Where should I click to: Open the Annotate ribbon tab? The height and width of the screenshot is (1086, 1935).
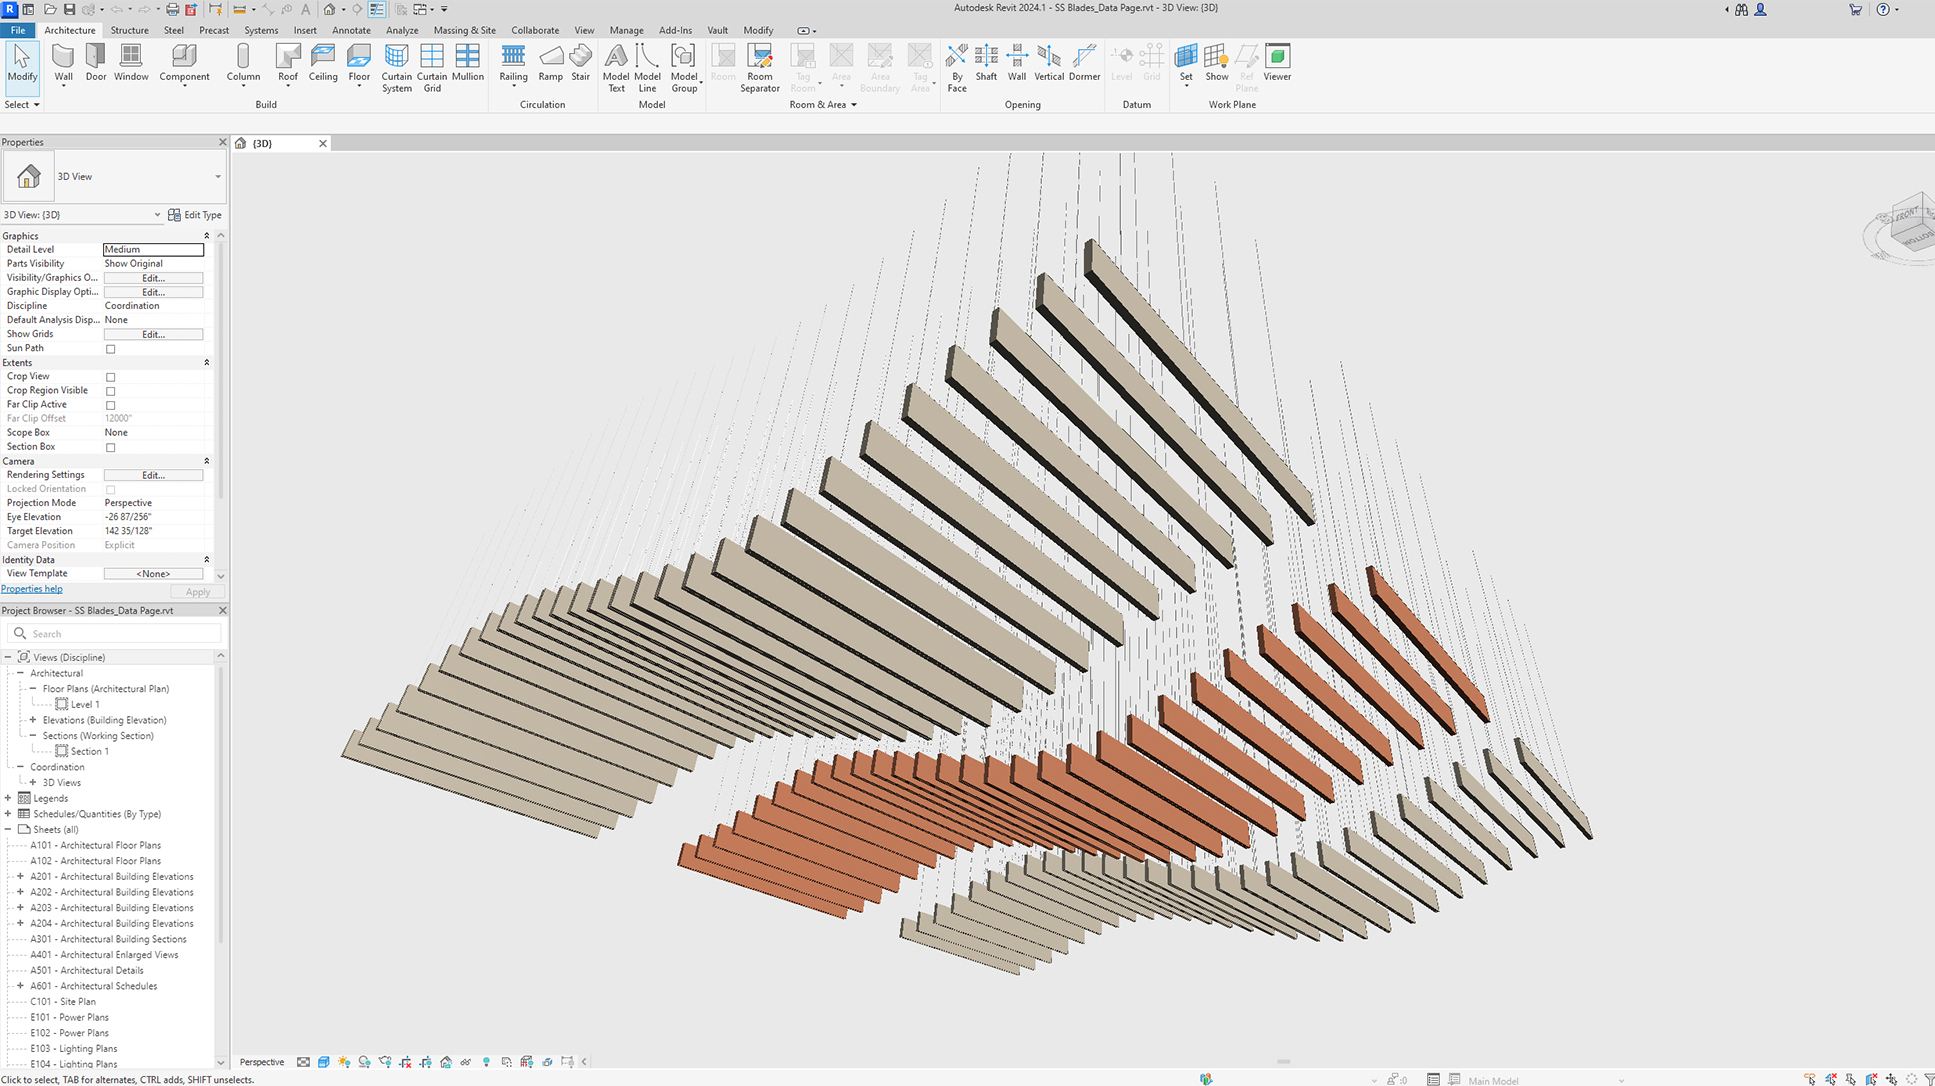351,30
